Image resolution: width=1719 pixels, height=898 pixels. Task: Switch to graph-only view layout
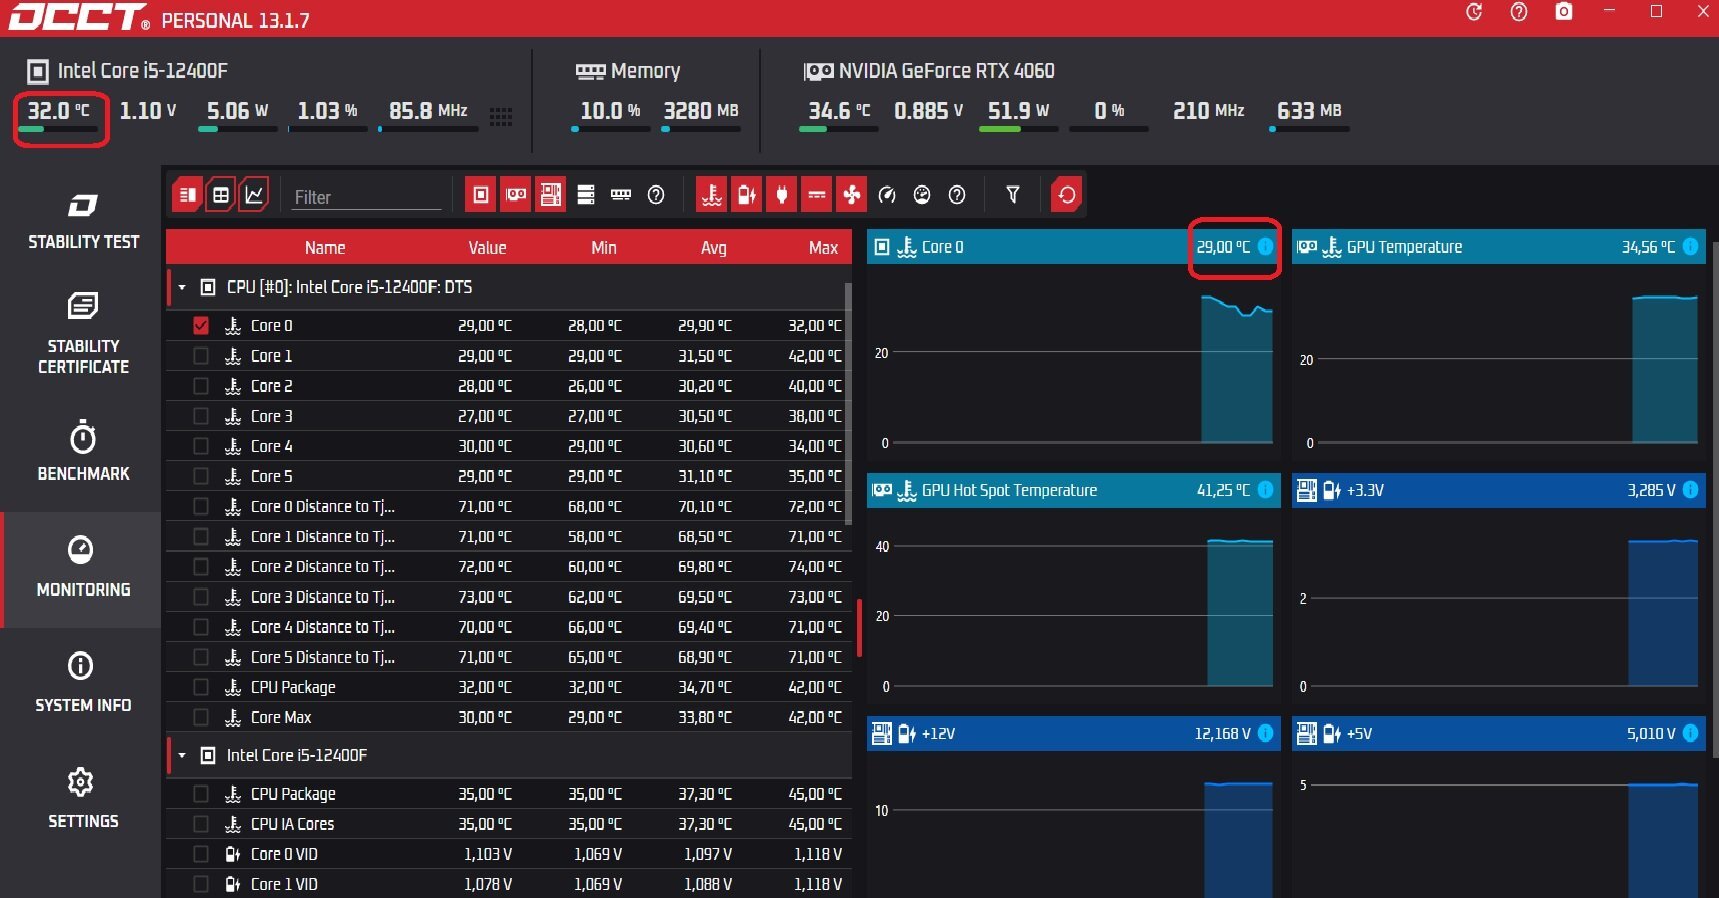coord(254,195)
